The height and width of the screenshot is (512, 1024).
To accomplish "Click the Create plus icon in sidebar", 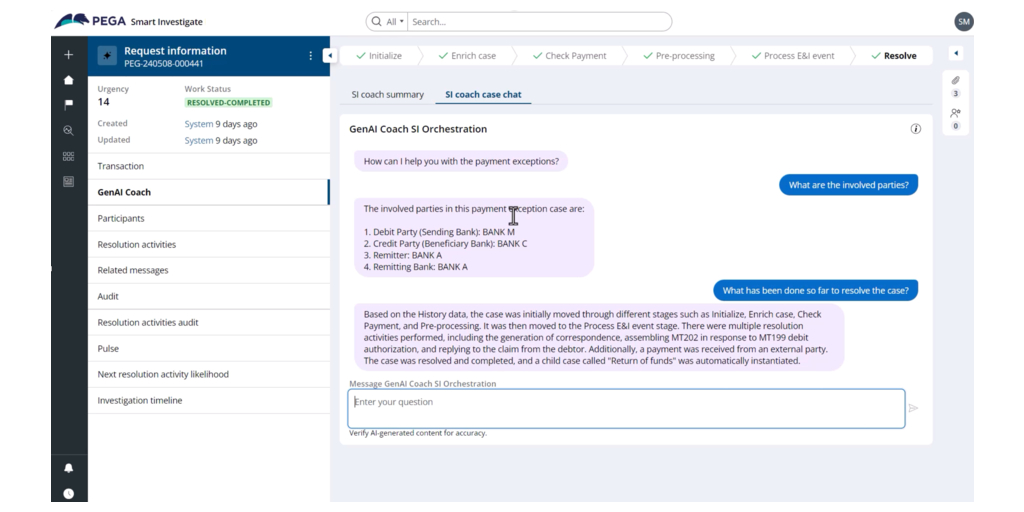I will (x=69, y=55).
